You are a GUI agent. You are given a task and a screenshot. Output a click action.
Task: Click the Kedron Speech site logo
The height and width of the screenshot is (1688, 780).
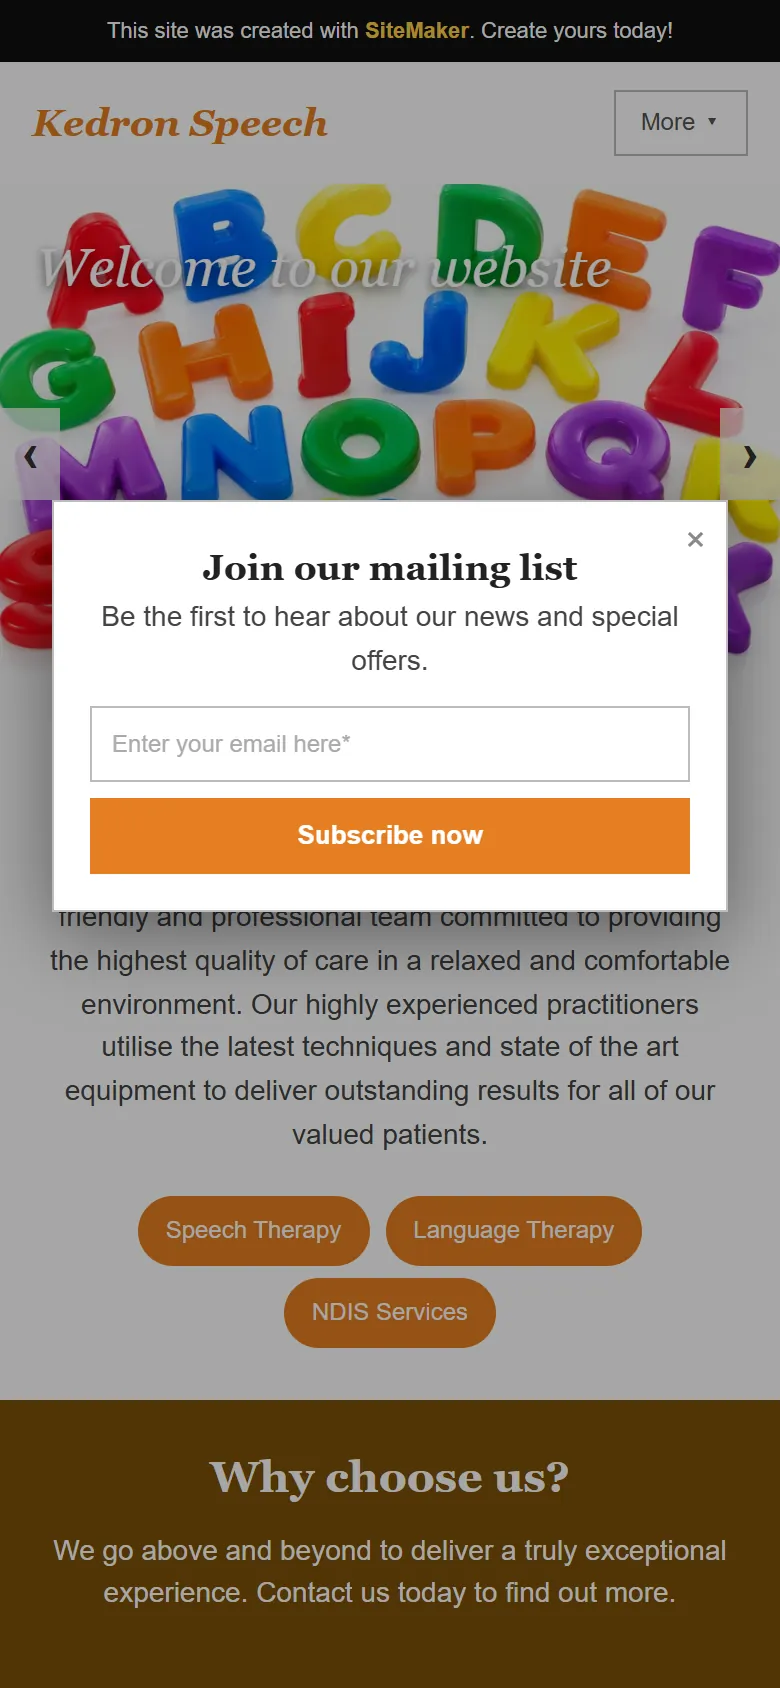click(x=180, y=124)
